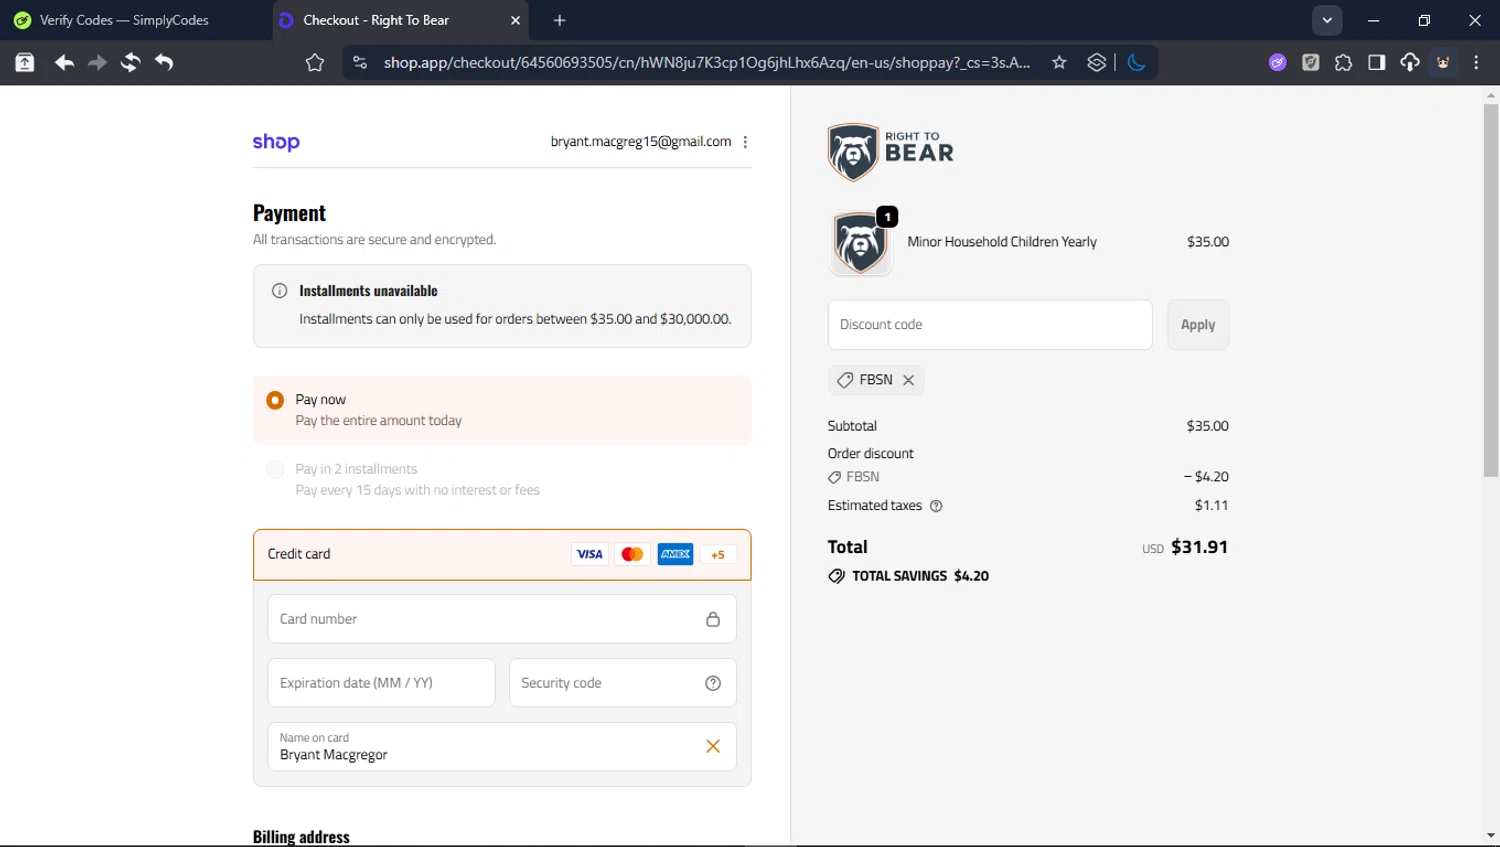Image resolution: width=1500 pixels, height=847 pixels.
Task: Click the Billing address heading
Action: tap(301, 837)
